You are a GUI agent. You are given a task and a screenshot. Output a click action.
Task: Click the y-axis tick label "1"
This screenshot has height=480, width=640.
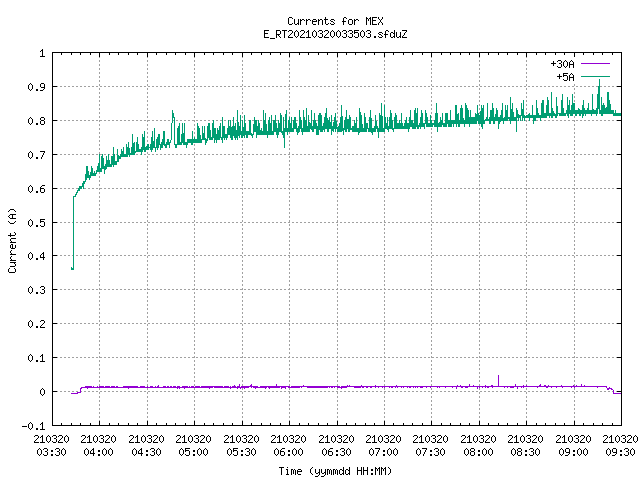tap(42, 53)
